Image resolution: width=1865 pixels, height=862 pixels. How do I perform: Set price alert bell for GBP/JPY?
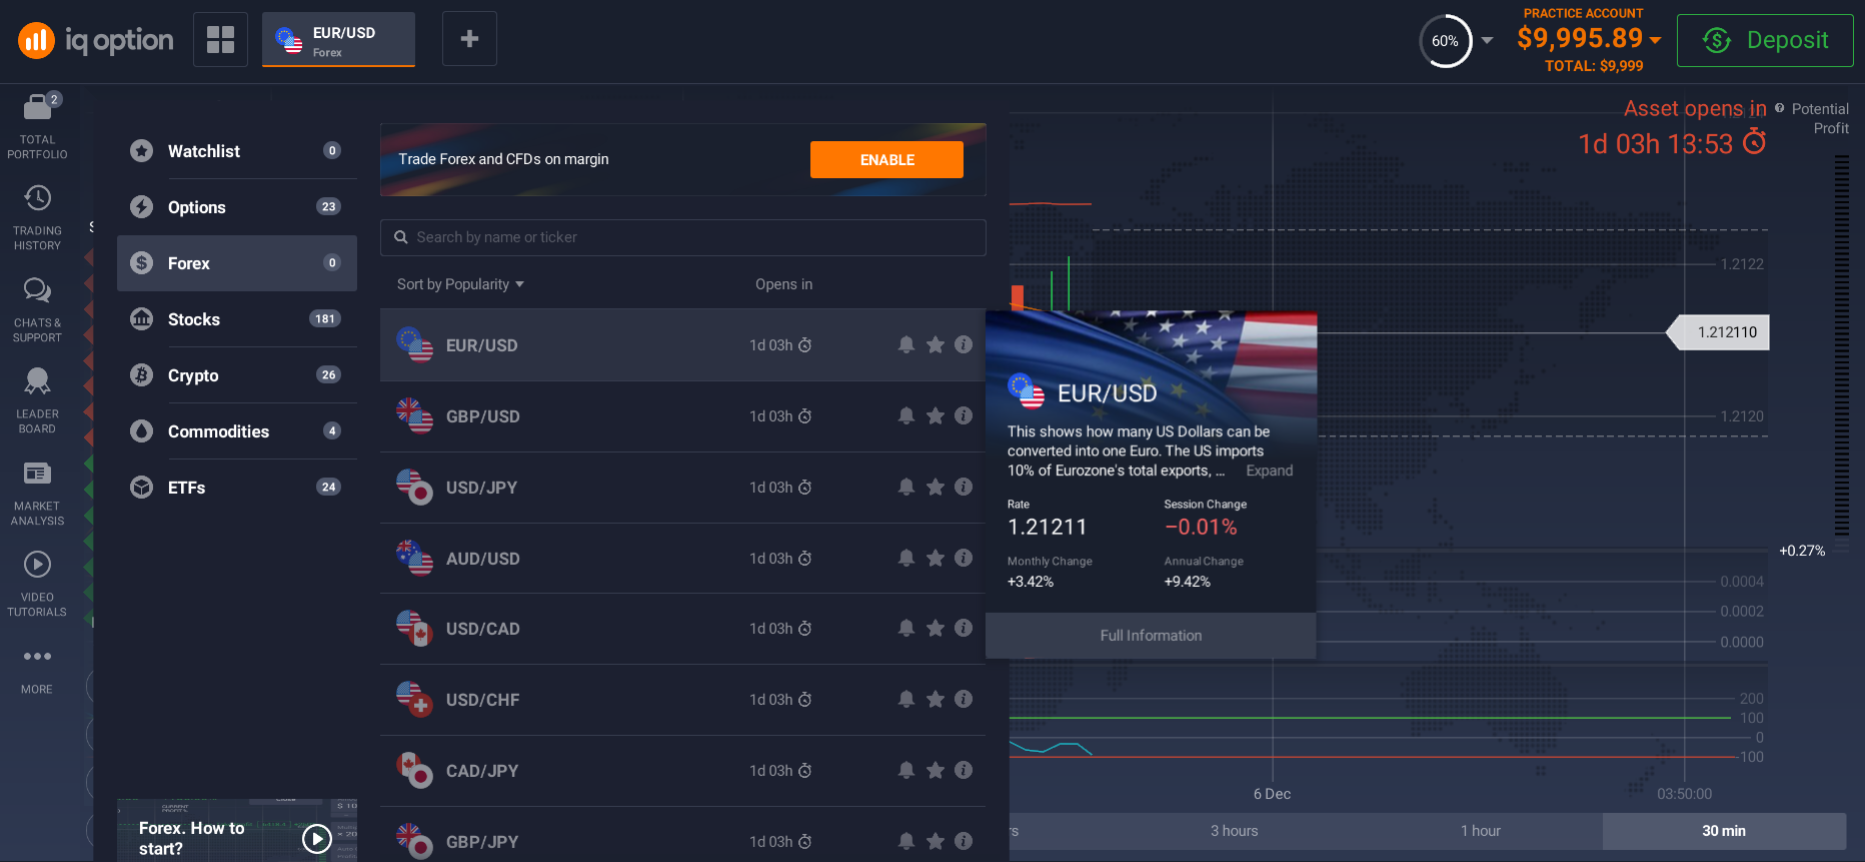pyautogui.click(x=906, y=841)
